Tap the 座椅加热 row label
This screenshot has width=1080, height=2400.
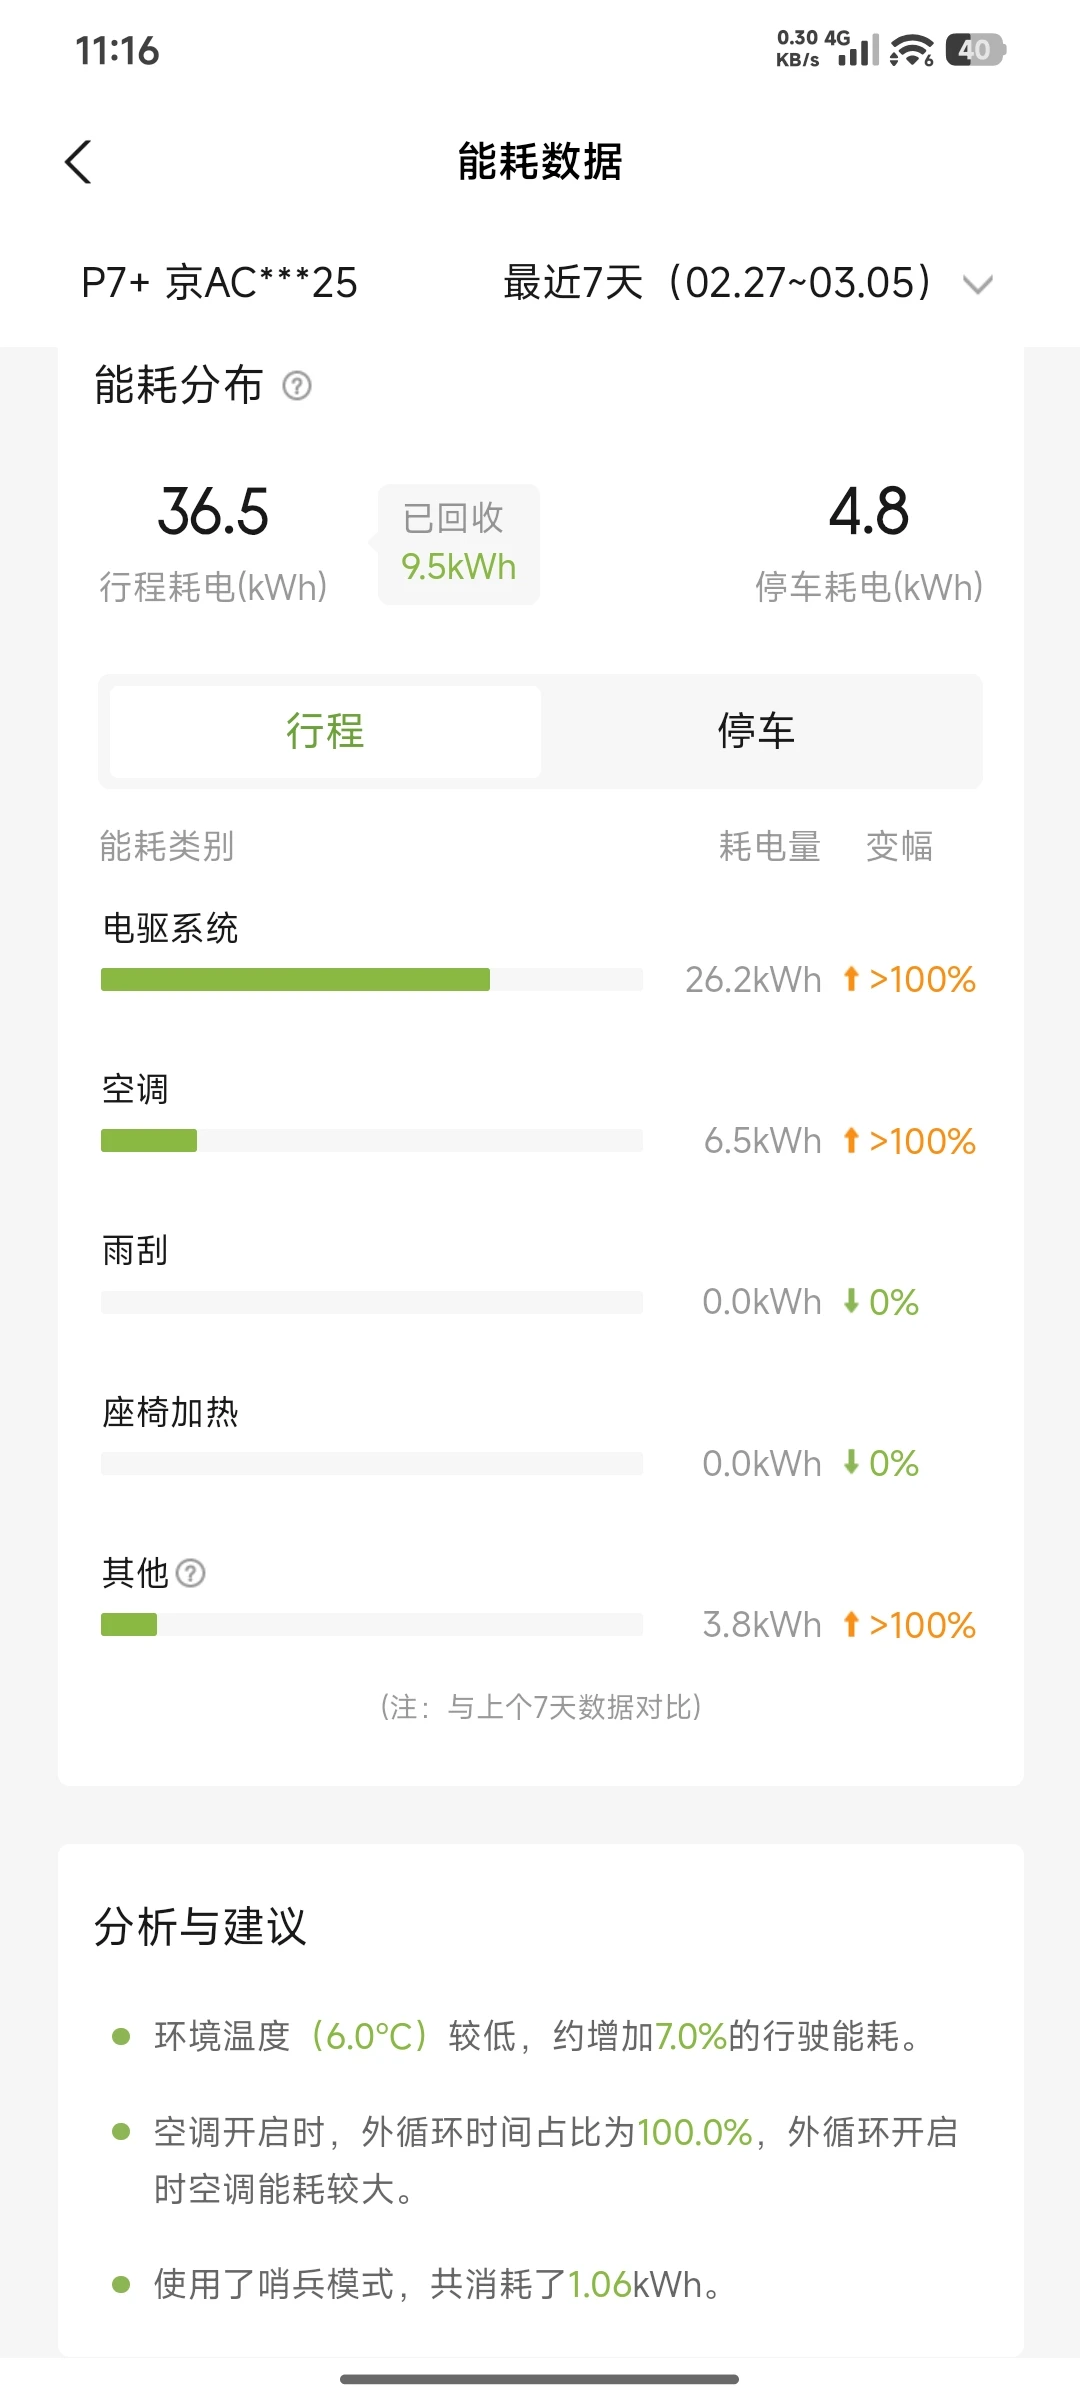171,1412
